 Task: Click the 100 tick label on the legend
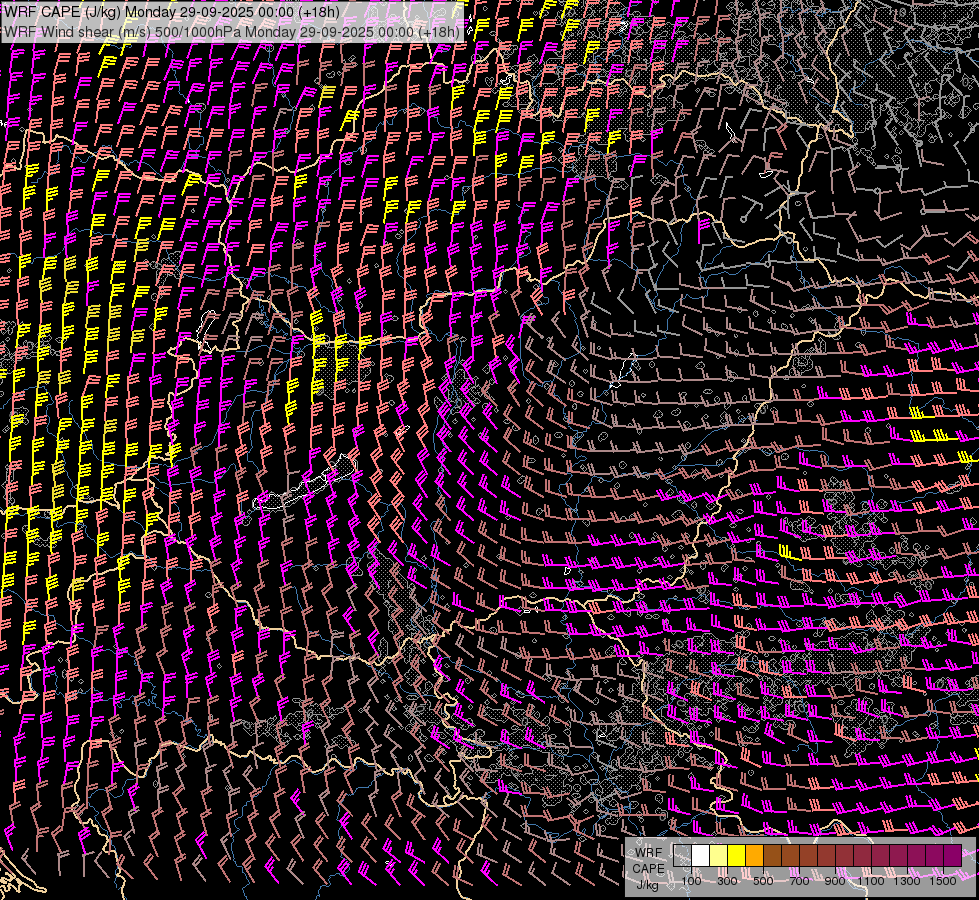691,881
